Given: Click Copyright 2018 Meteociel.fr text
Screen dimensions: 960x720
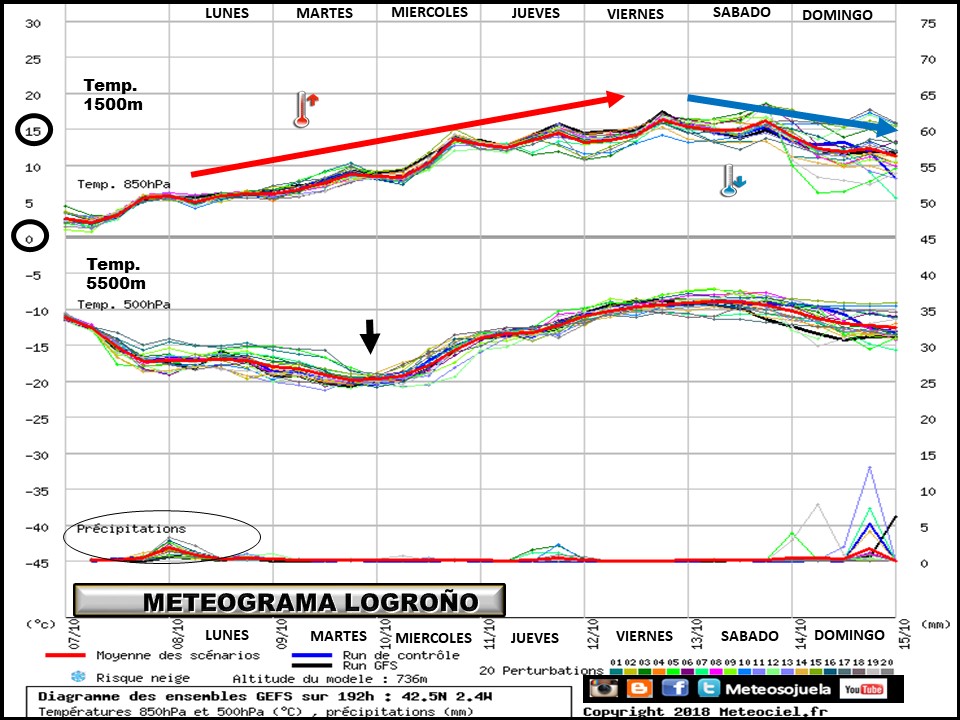Looking at the screenshot, I should 705,712.
